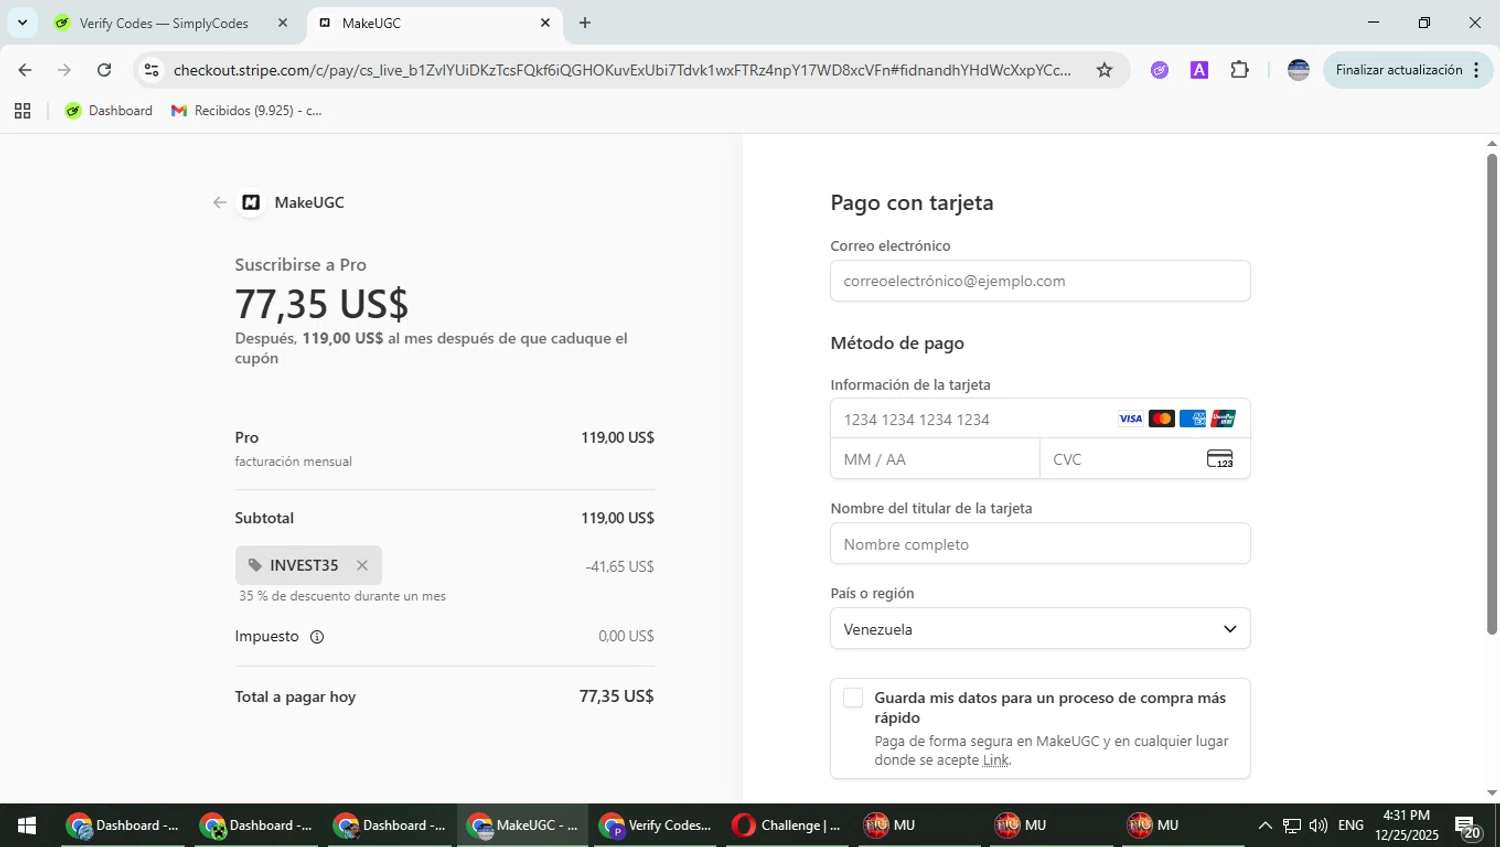Open the Chrome three-dot menu
The width and height of the screenshot is (1500, 847).
pyautogui.click(x=1477, y=70)
